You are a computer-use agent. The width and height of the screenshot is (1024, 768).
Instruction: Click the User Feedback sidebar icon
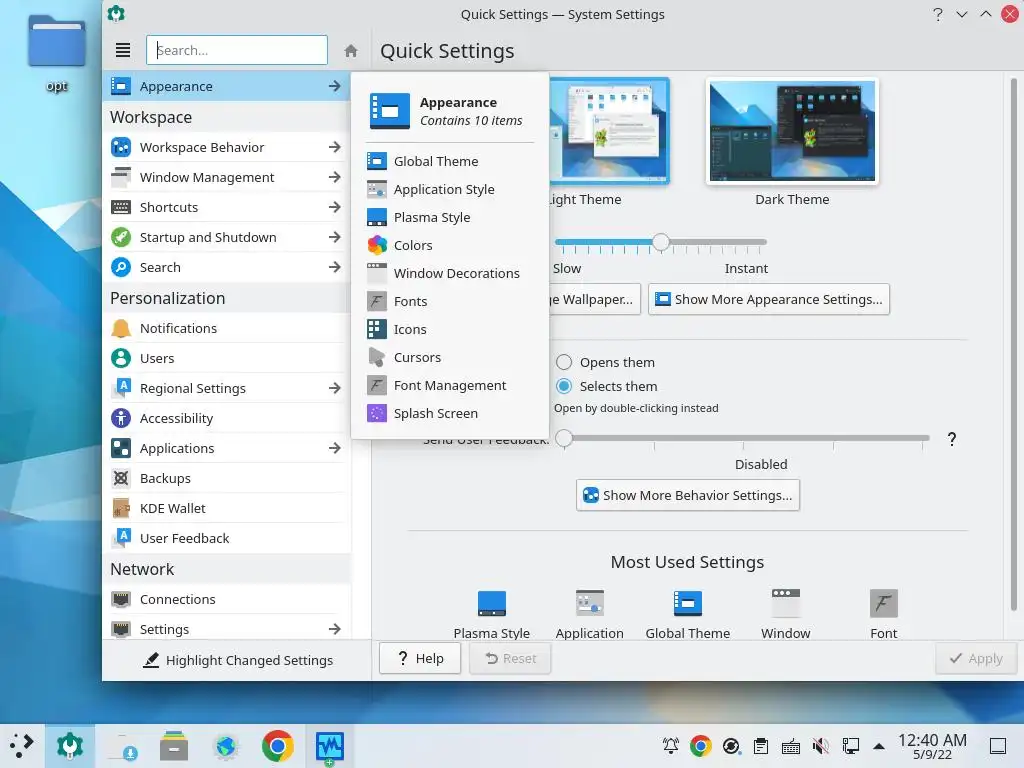tap(121, 539)
